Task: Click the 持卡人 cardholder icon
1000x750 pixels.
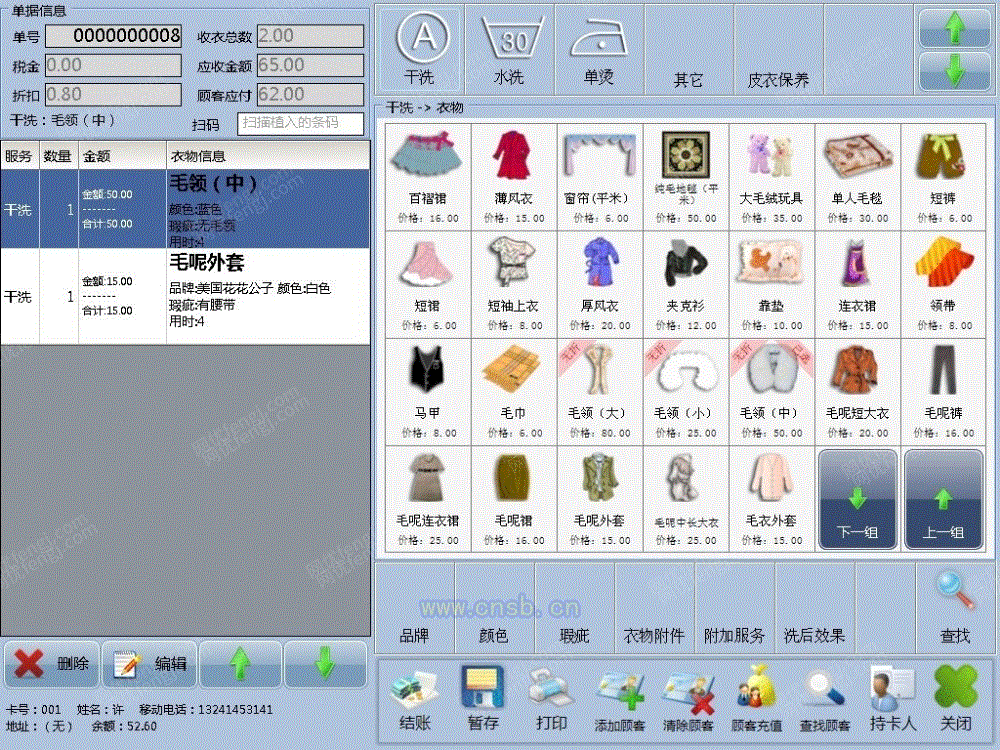Action: (893, 700)
